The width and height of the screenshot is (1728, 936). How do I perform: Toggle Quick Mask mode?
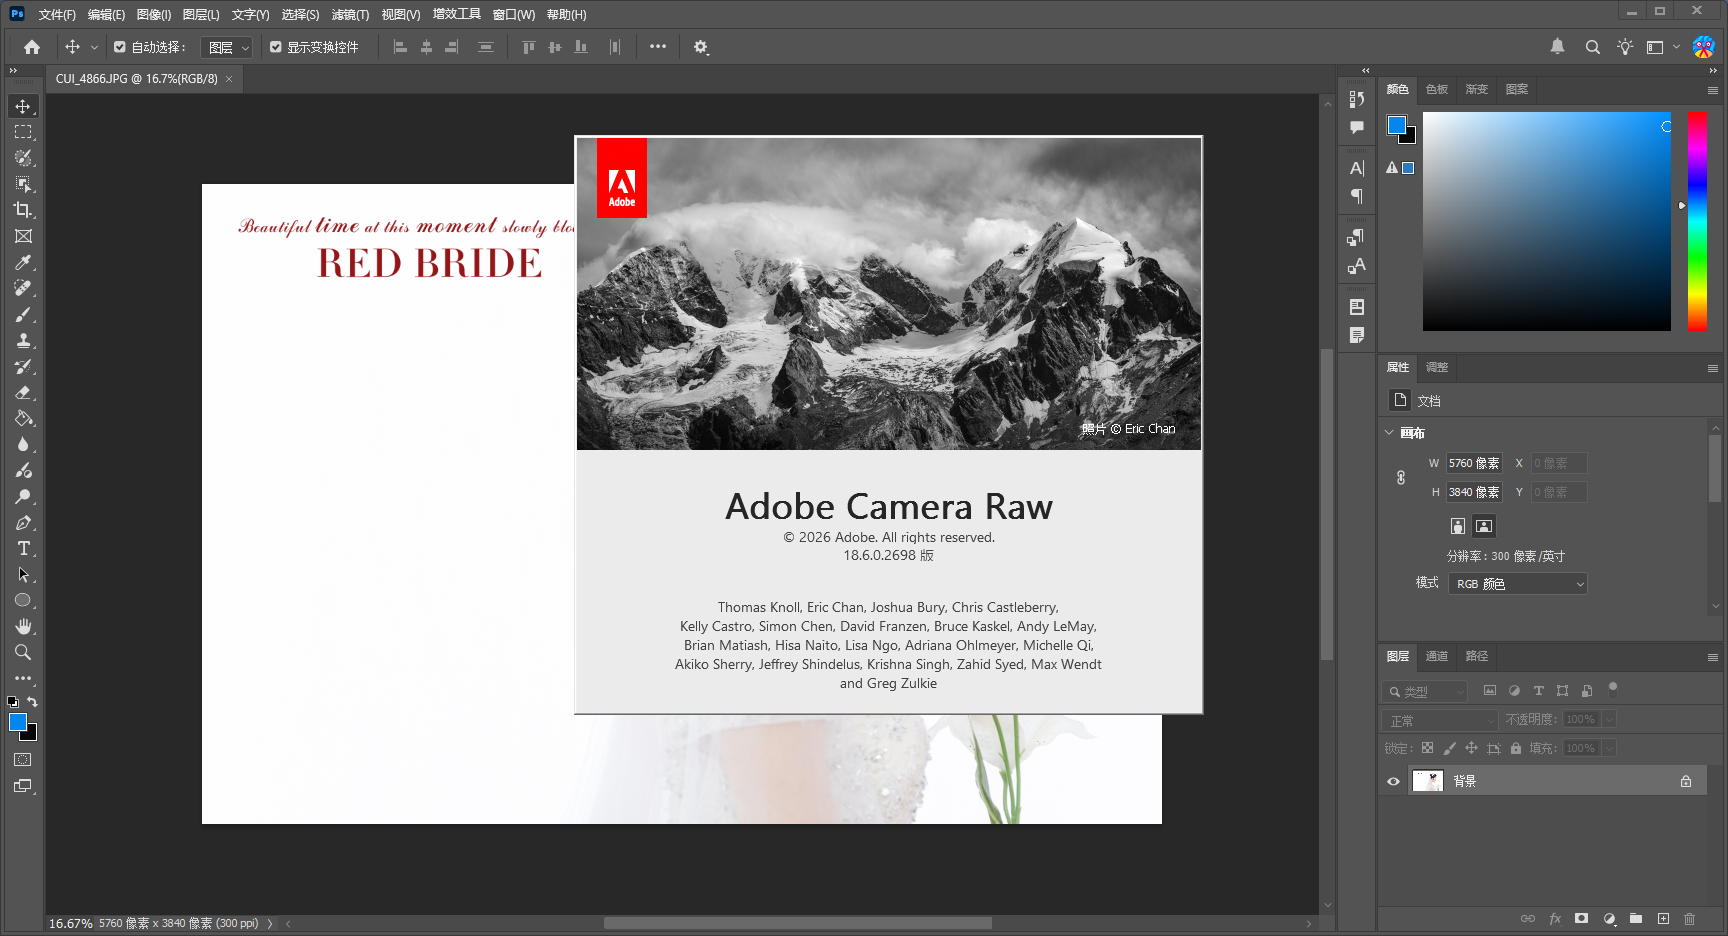coord(23,760)
